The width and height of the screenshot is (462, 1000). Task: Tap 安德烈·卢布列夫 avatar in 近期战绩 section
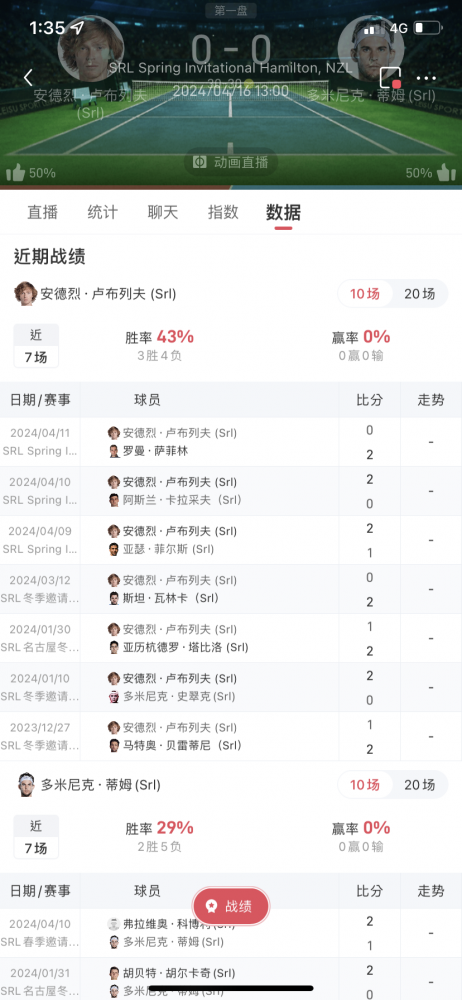[x=26, y=293]
